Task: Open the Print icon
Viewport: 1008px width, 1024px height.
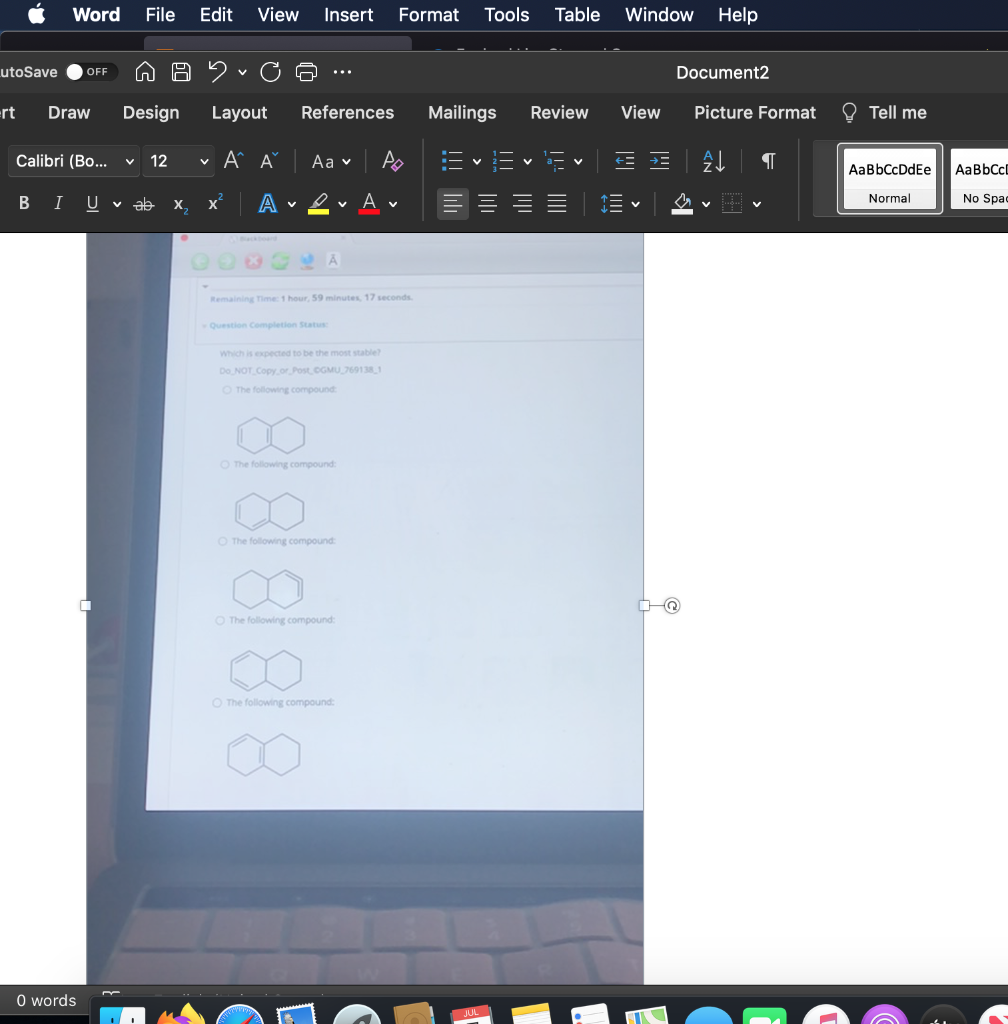Action: click(306, 71)
